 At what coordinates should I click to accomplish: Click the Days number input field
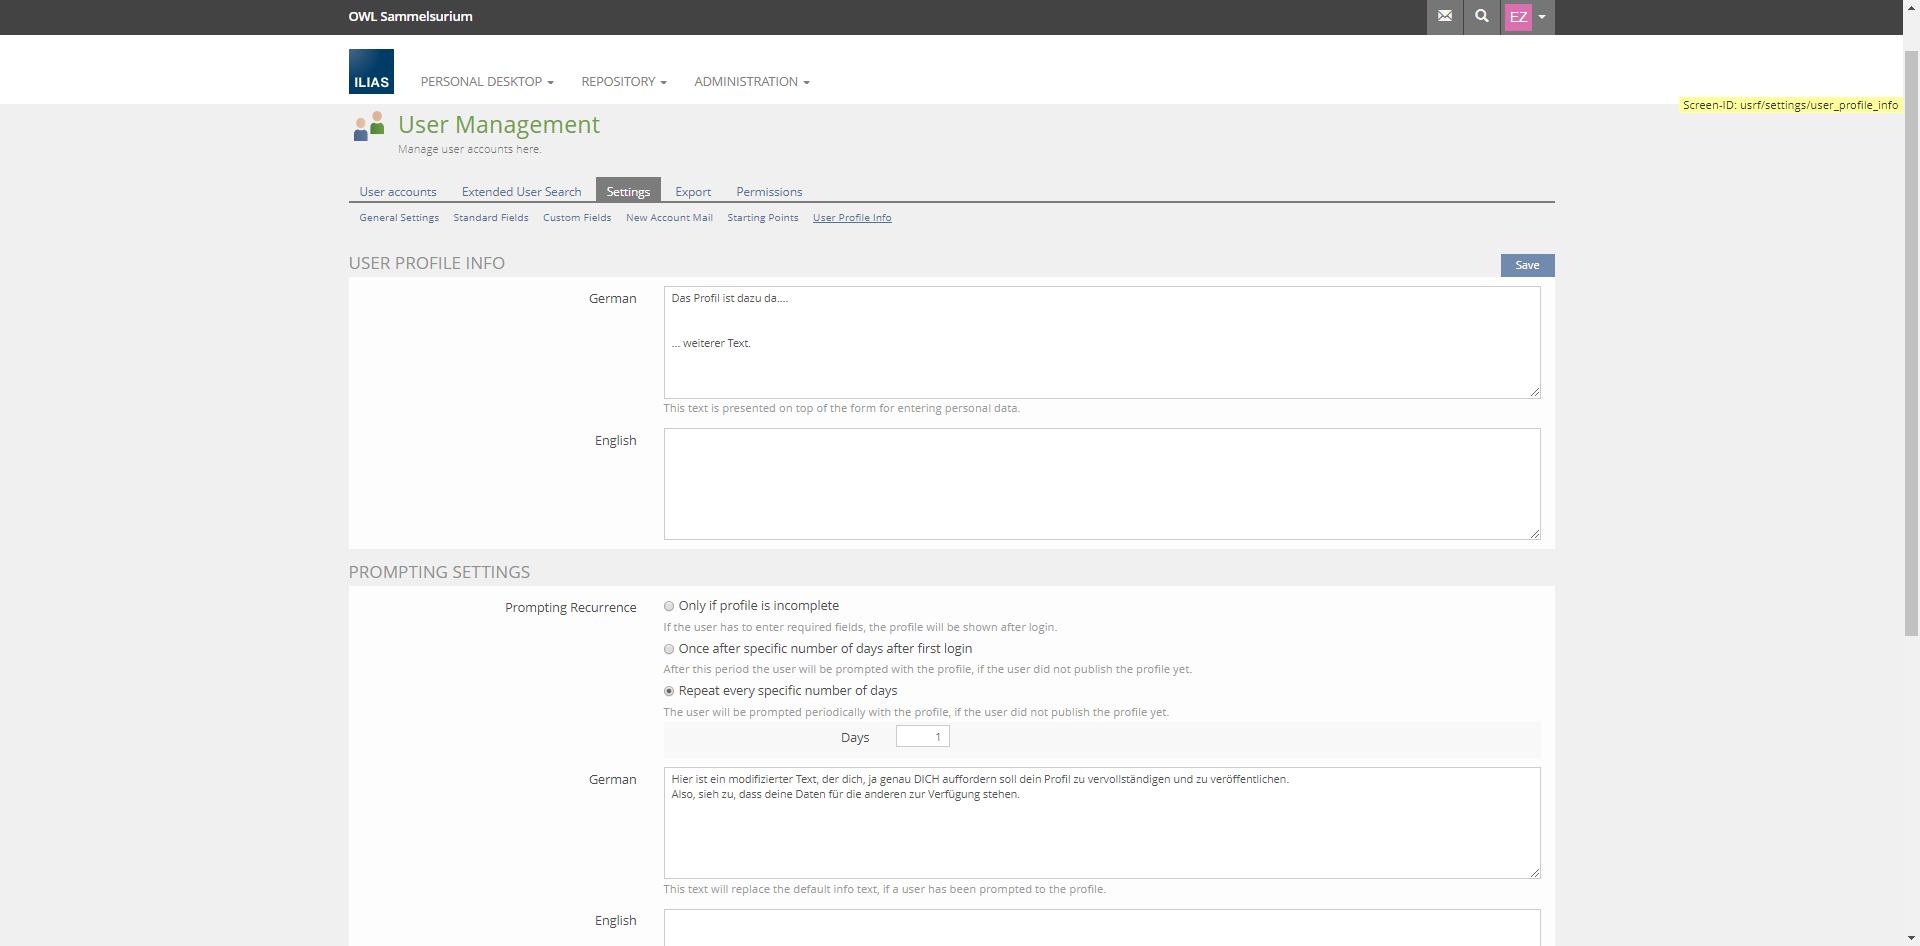pos(922,737)
